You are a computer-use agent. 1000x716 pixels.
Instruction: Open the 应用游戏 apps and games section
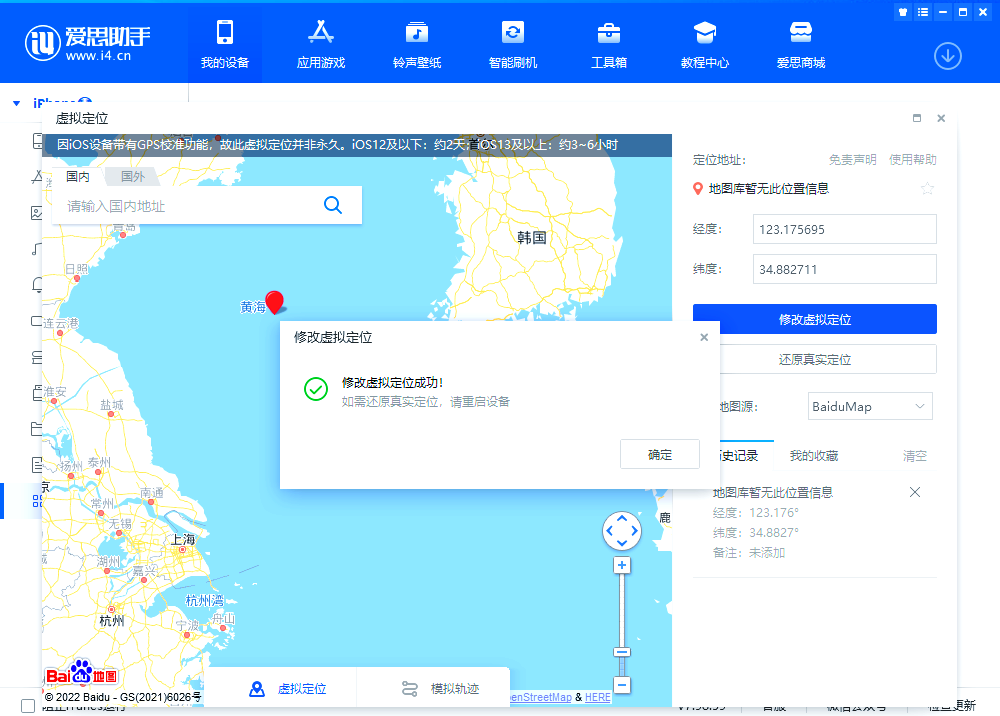320,44
